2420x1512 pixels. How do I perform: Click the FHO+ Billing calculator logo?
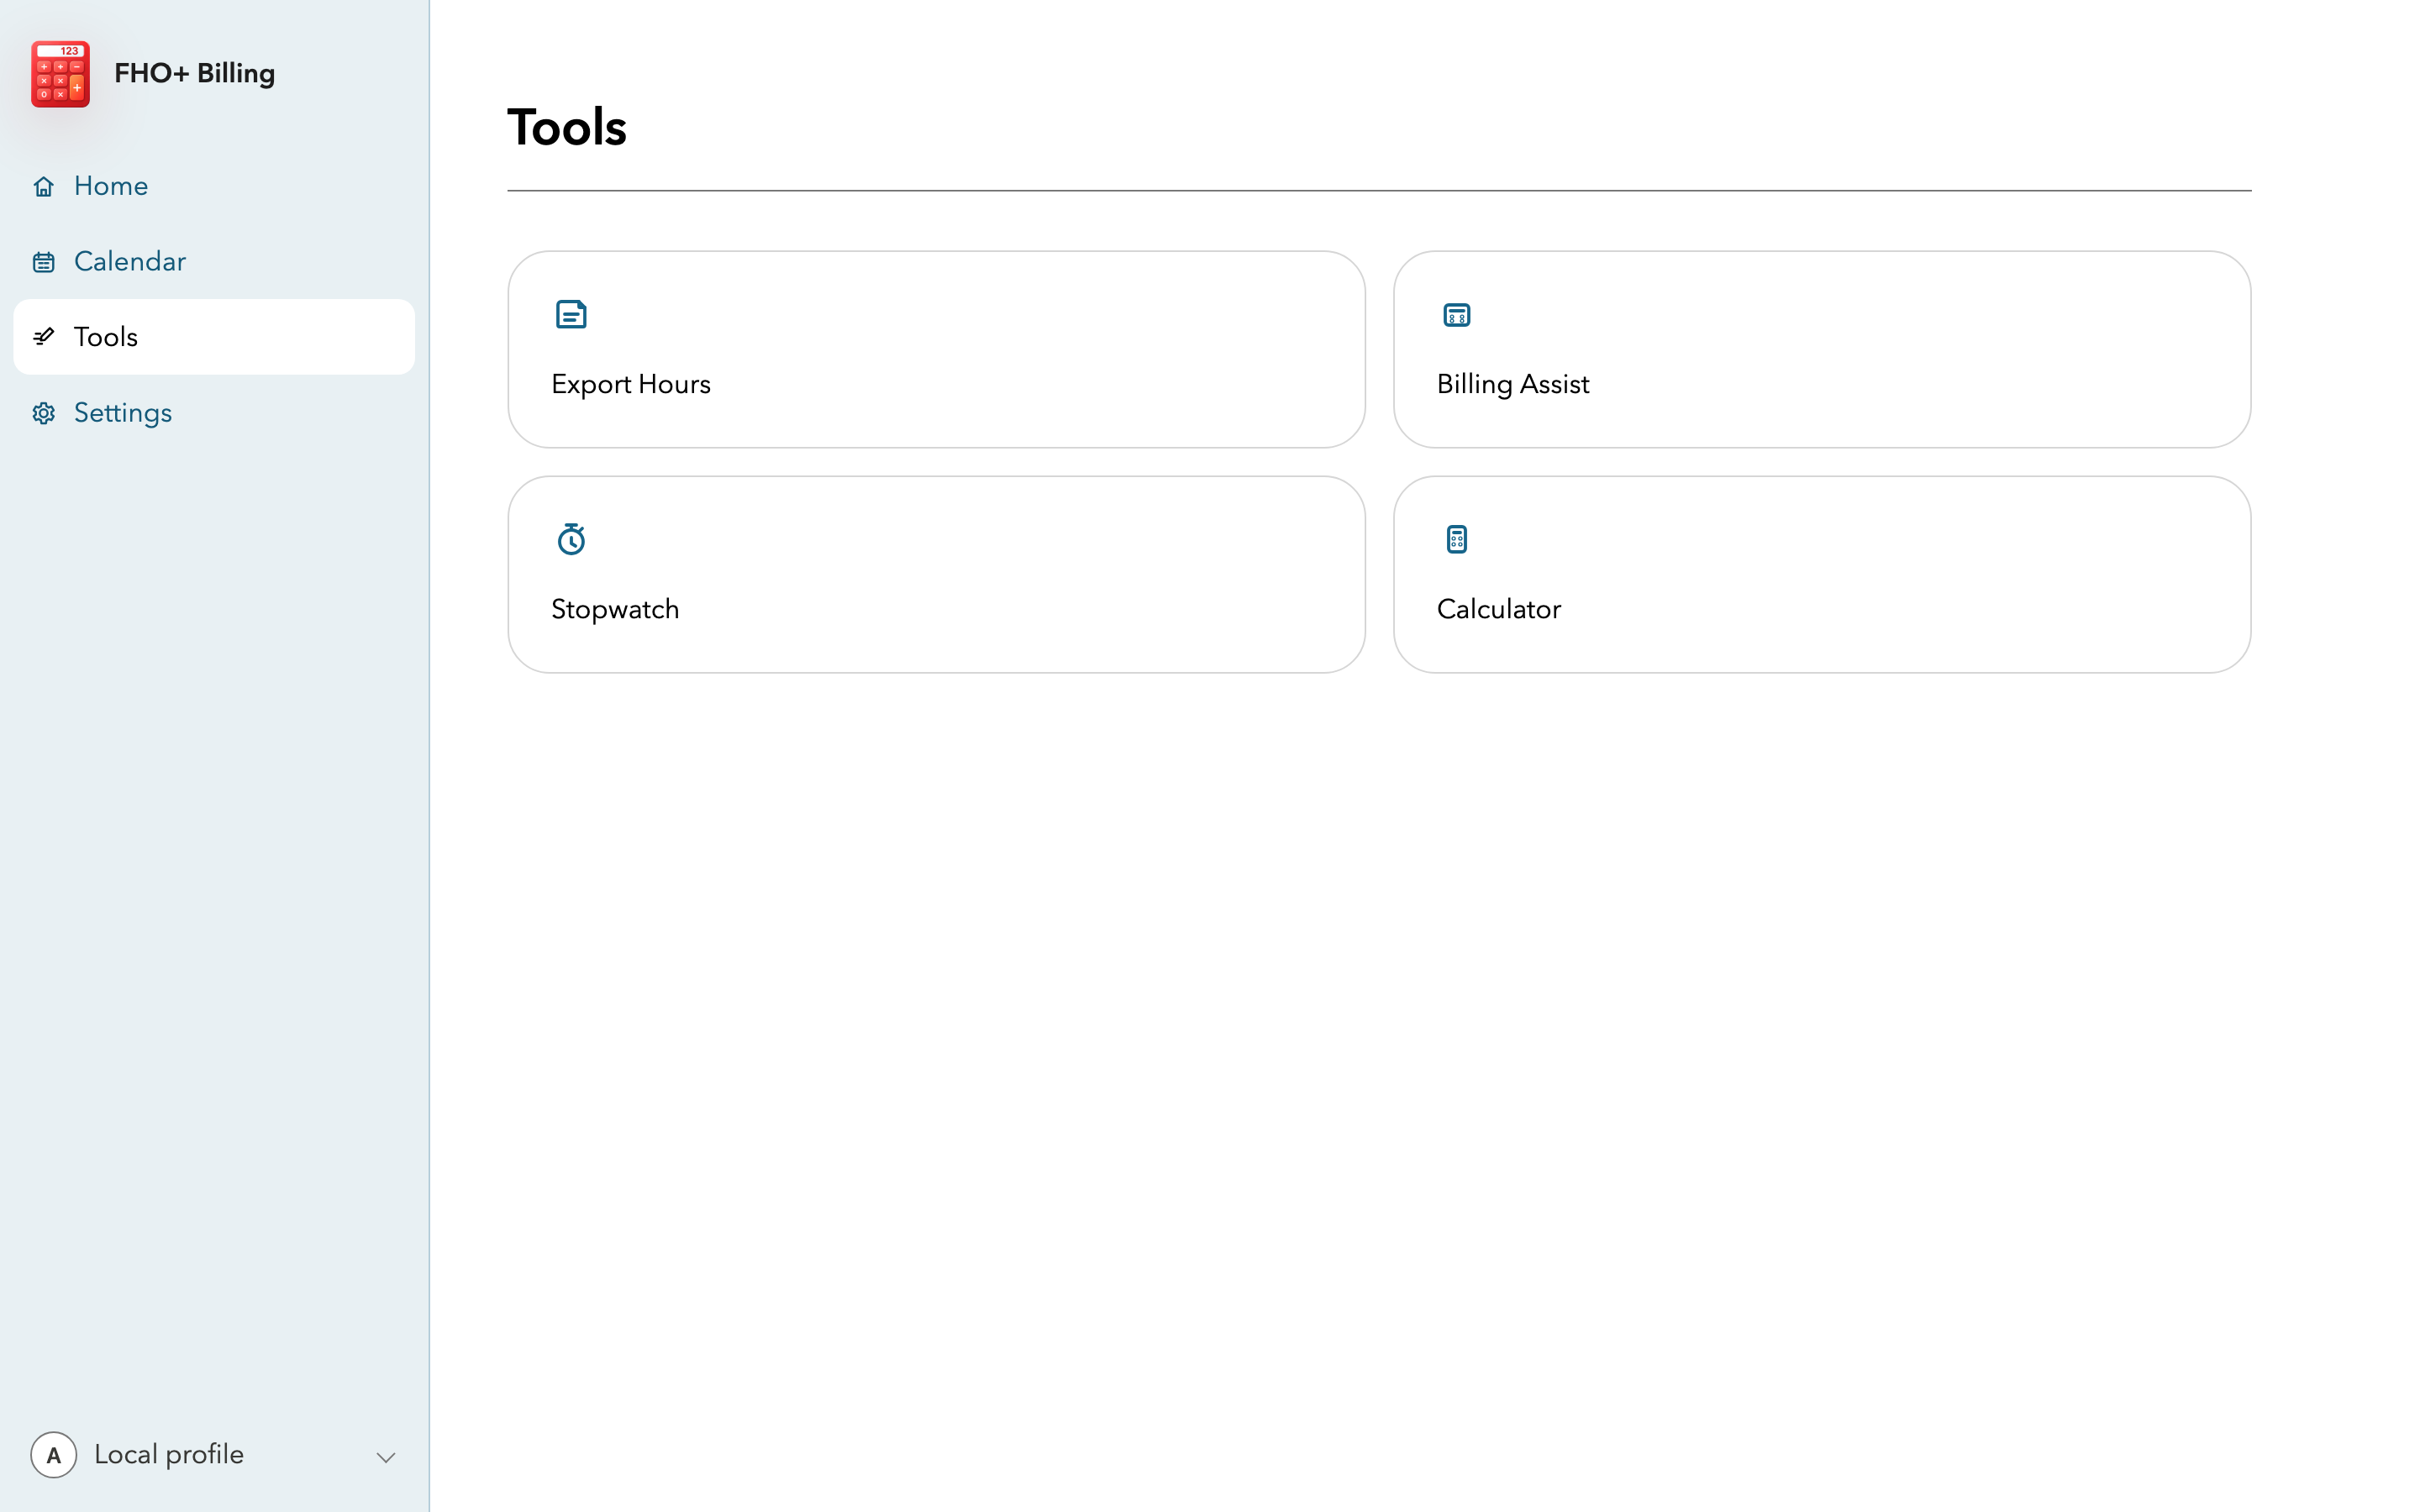[x=60, y=74]
